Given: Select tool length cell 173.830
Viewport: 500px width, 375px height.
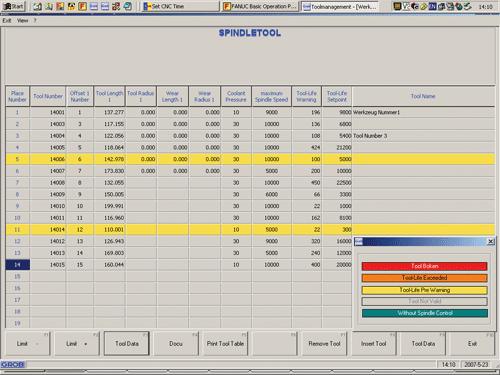Looking at the screenshot, I should pyautogui.click(x=109, y=171).
